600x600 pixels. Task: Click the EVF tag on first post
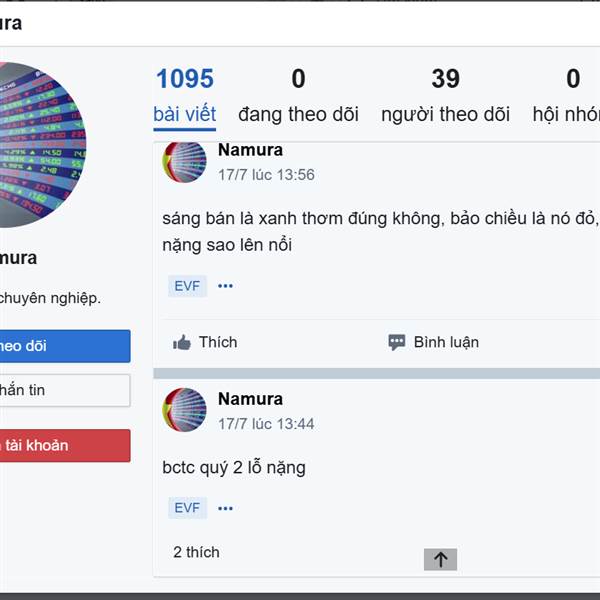coord(187,286)
